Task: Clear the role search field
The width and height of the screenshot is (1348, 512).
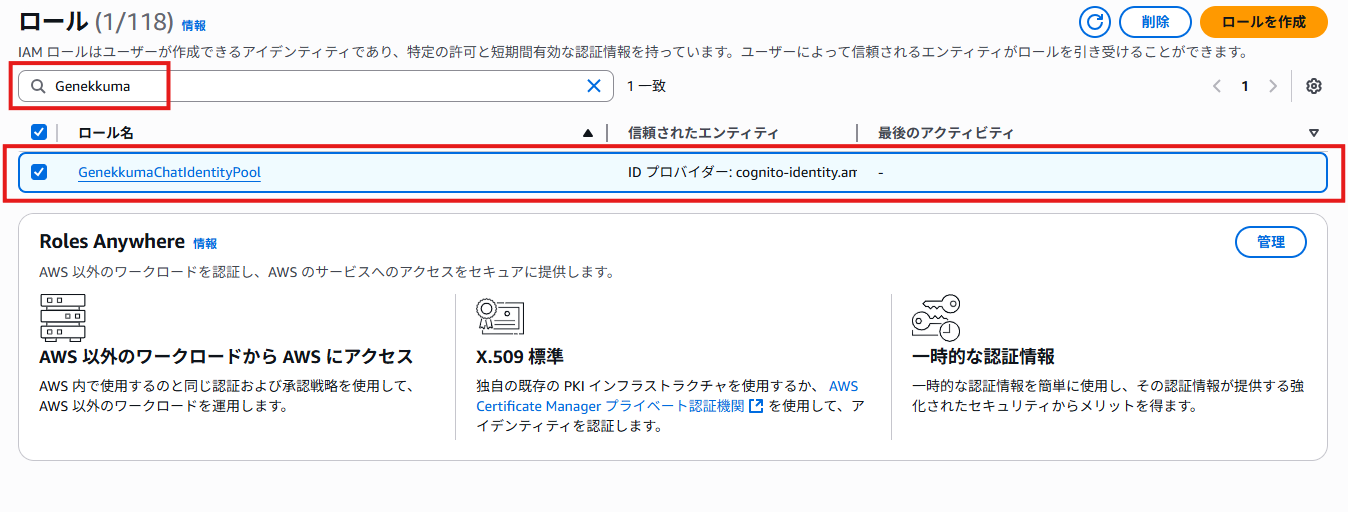Action: [594, 86]
